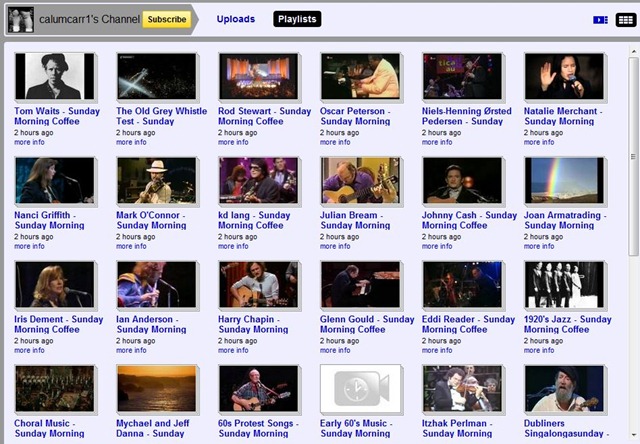Click the scroll down arrow
The height and width of the screenshot is (444, 640).
[x=633, y=435]
